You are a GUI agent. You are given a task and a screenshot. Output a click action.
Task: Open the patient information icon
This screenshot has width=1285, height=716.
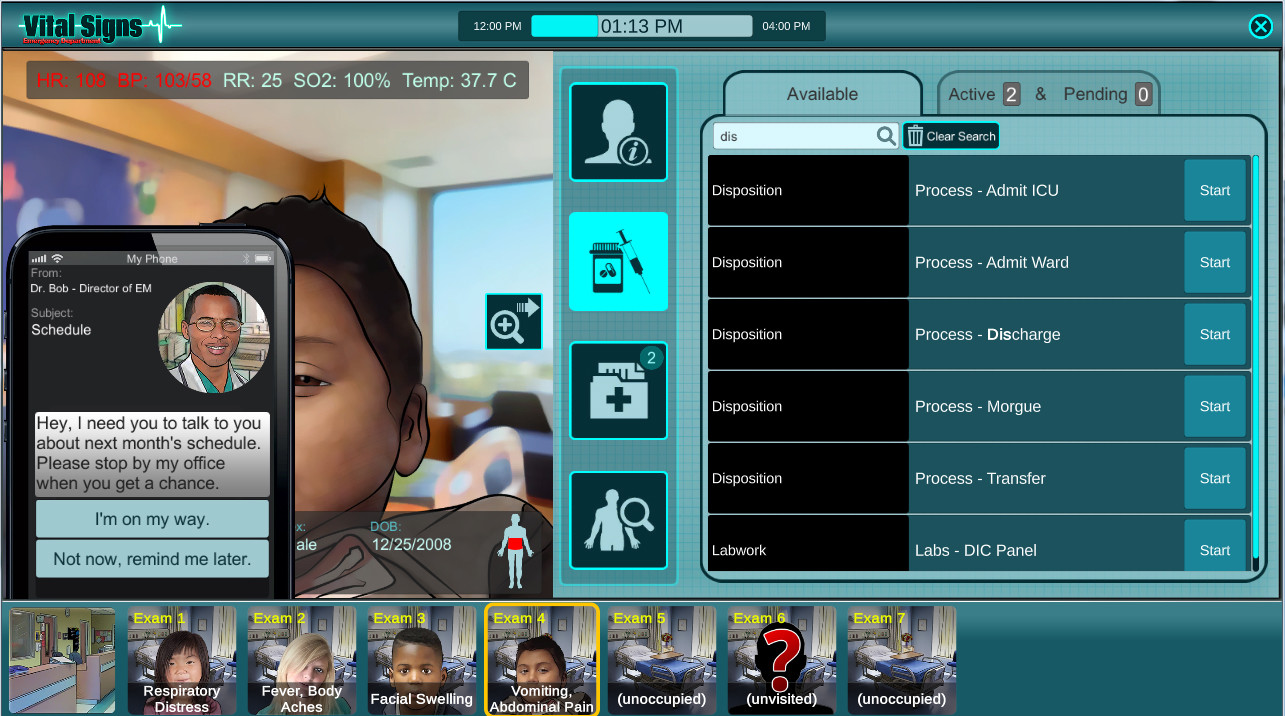click(x=618, y=132)
